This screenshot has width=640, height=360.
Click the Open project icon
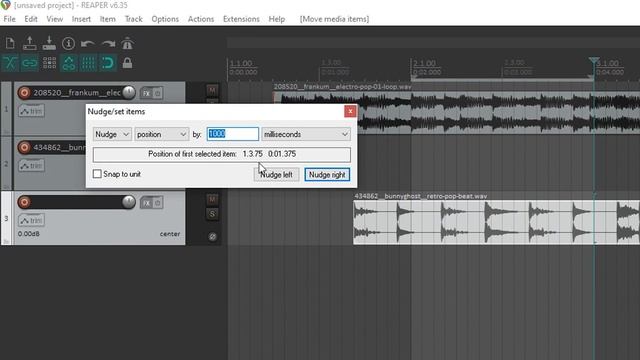(x=29, y=43)
